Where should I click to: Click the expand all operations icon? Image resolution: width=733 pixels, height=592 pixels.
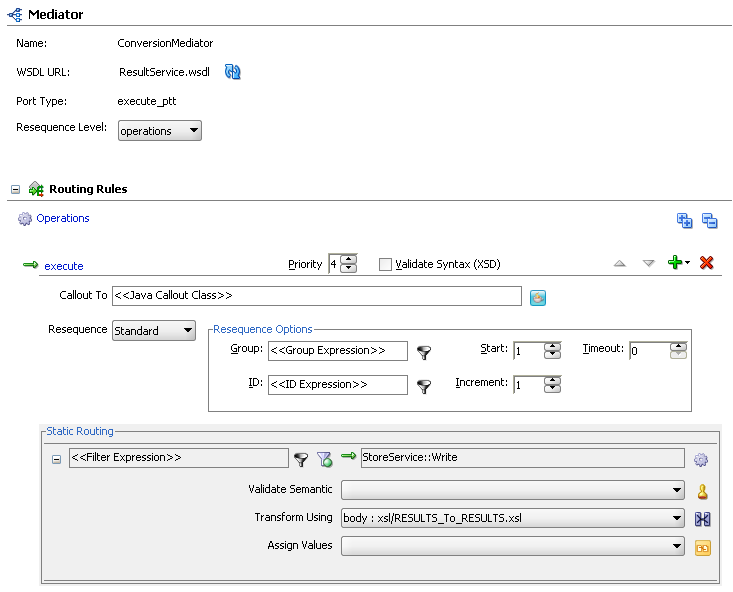[x=685, y=221]
